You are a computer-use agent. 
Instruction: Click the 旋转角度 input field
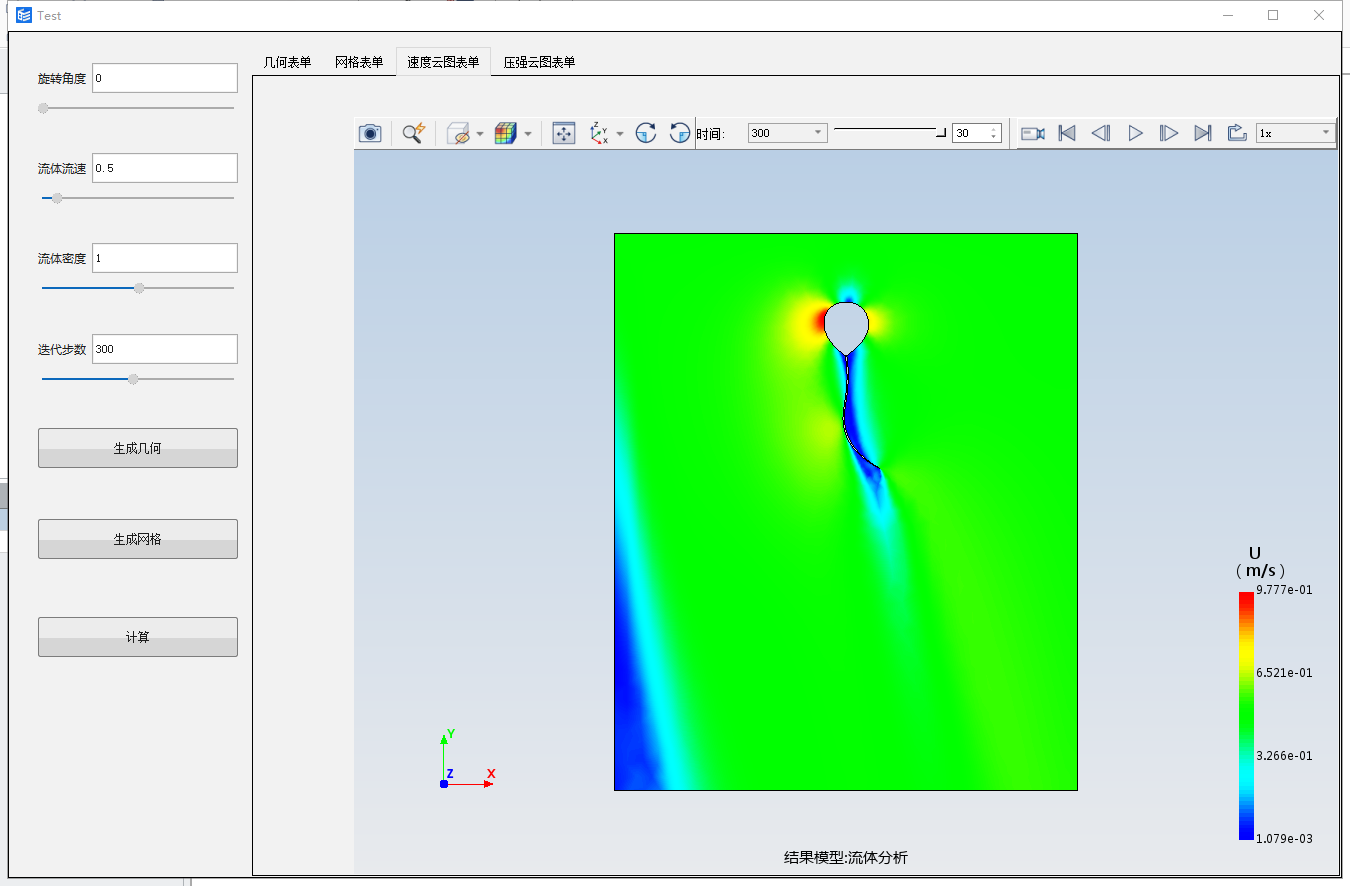[165, 78]
